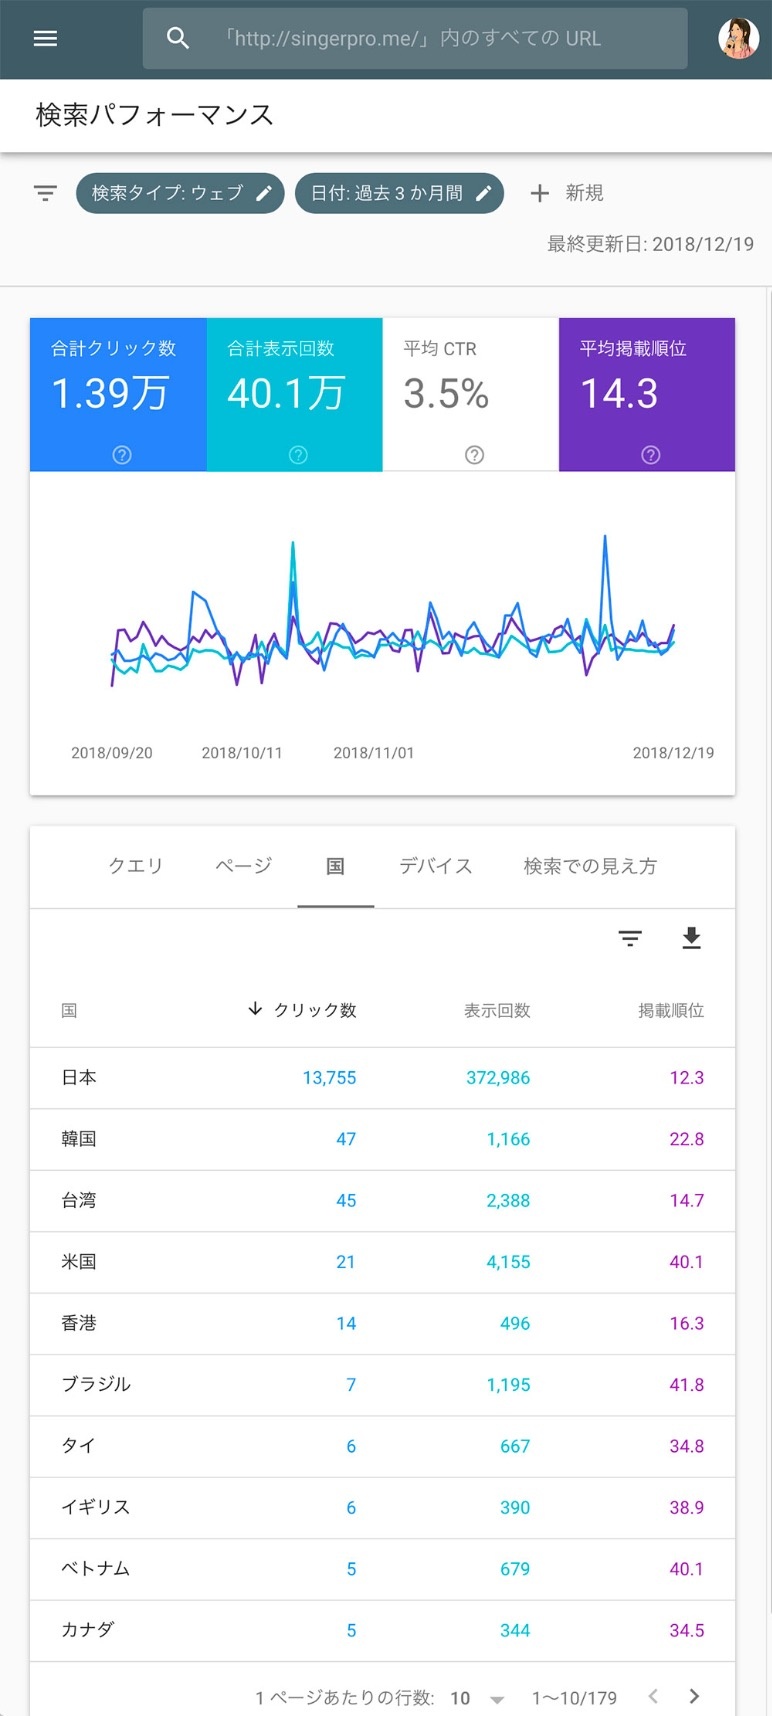Switch to the クエリ tab
Viewport: 772px width, 1716px height.
tap(136, 866)
